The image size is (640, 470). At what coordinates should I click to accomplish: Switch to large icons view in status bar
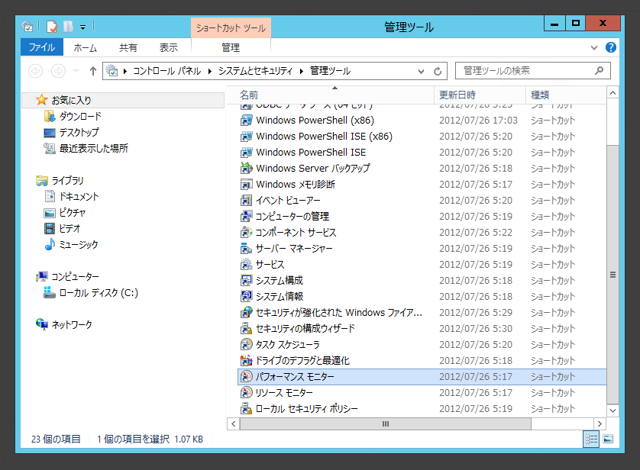(608, 439)
